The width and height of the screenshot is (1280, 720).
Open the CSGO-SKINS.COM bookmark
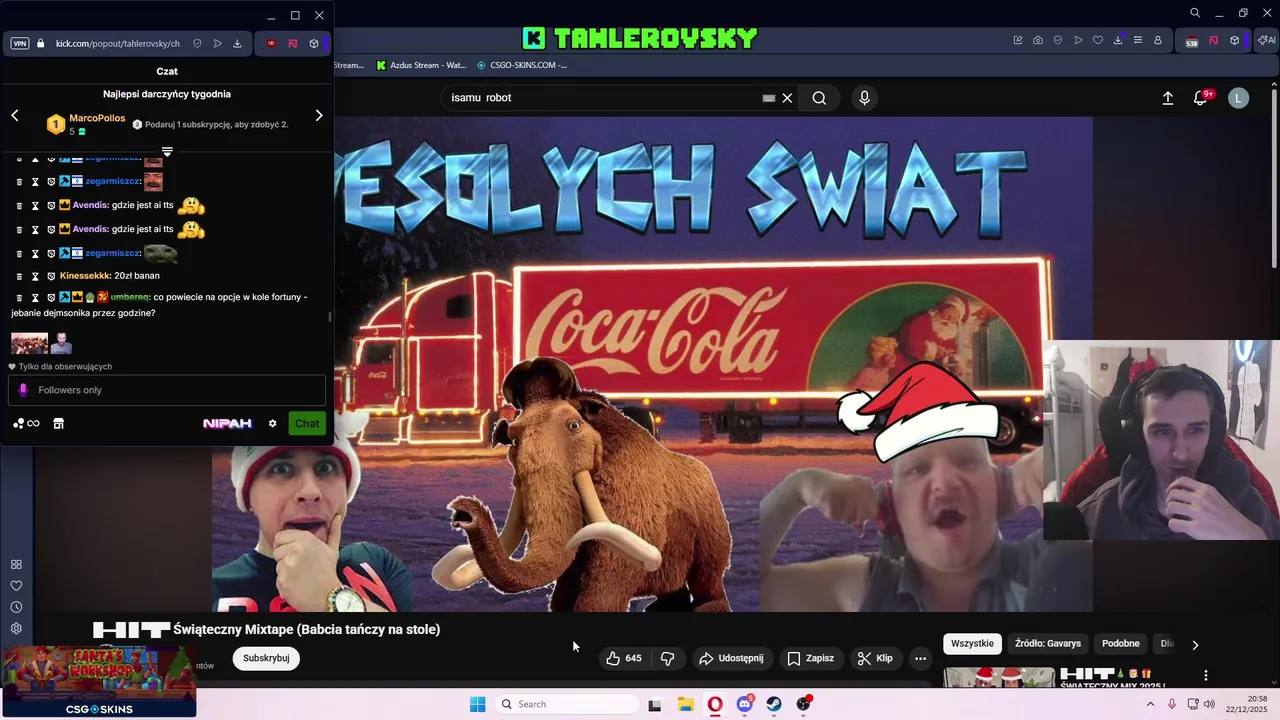point(522,65)
